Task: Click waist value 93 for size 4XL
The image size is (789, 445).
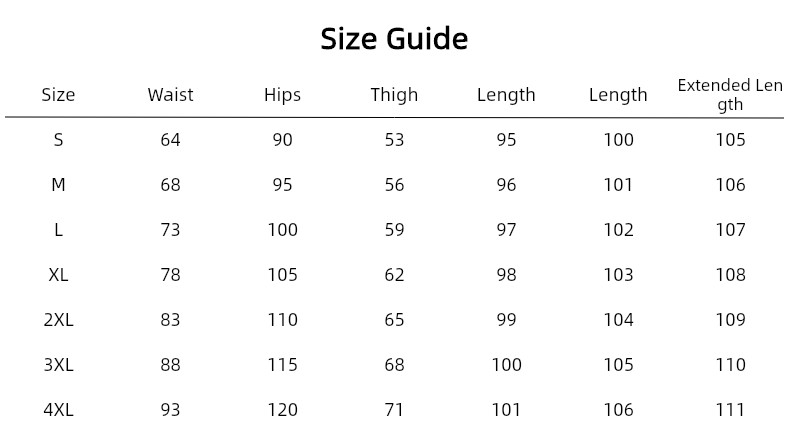Action: tap(170, 410)
